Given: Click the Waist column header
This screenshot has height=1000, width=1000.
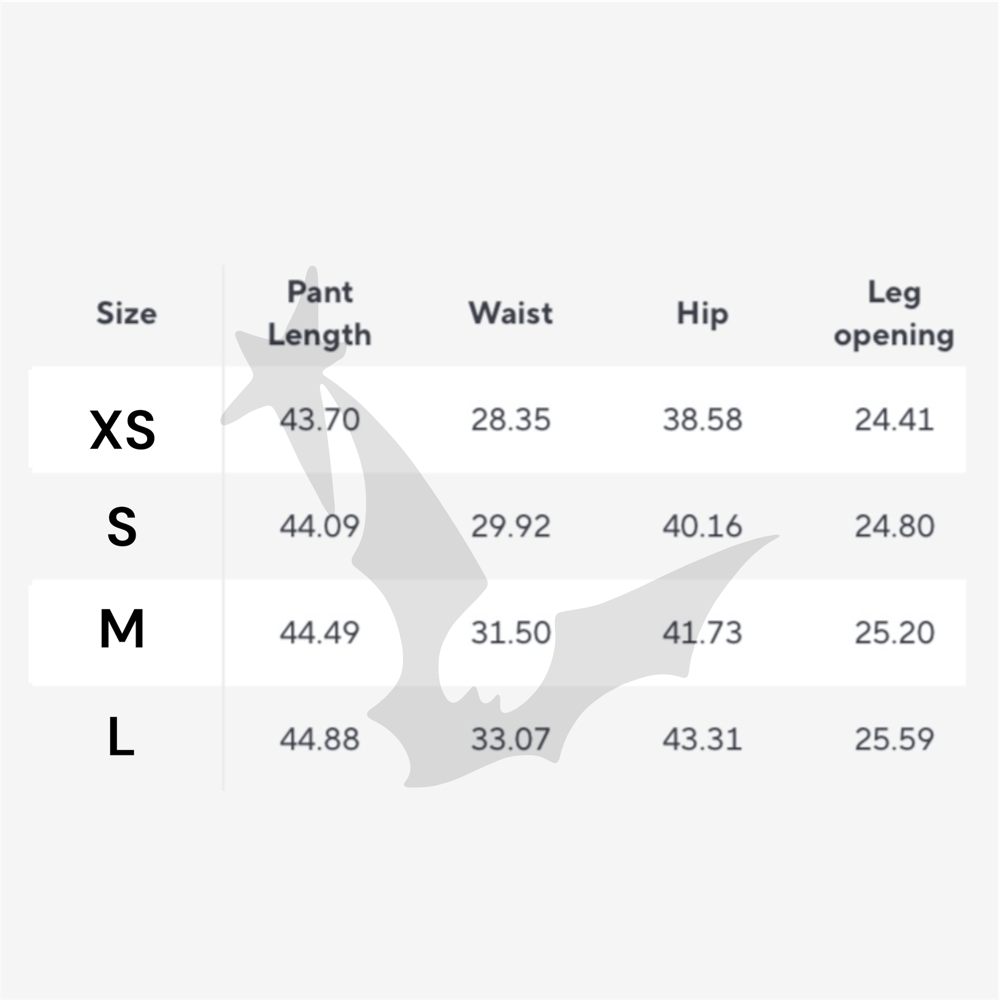Looking at the screenshot, I should (510, 313).
